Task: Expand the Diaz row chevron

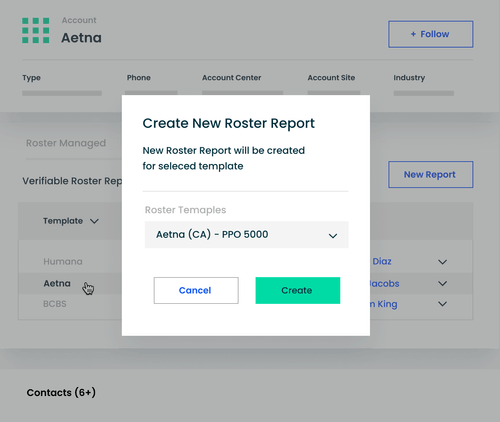Action: tap(442, 262)
